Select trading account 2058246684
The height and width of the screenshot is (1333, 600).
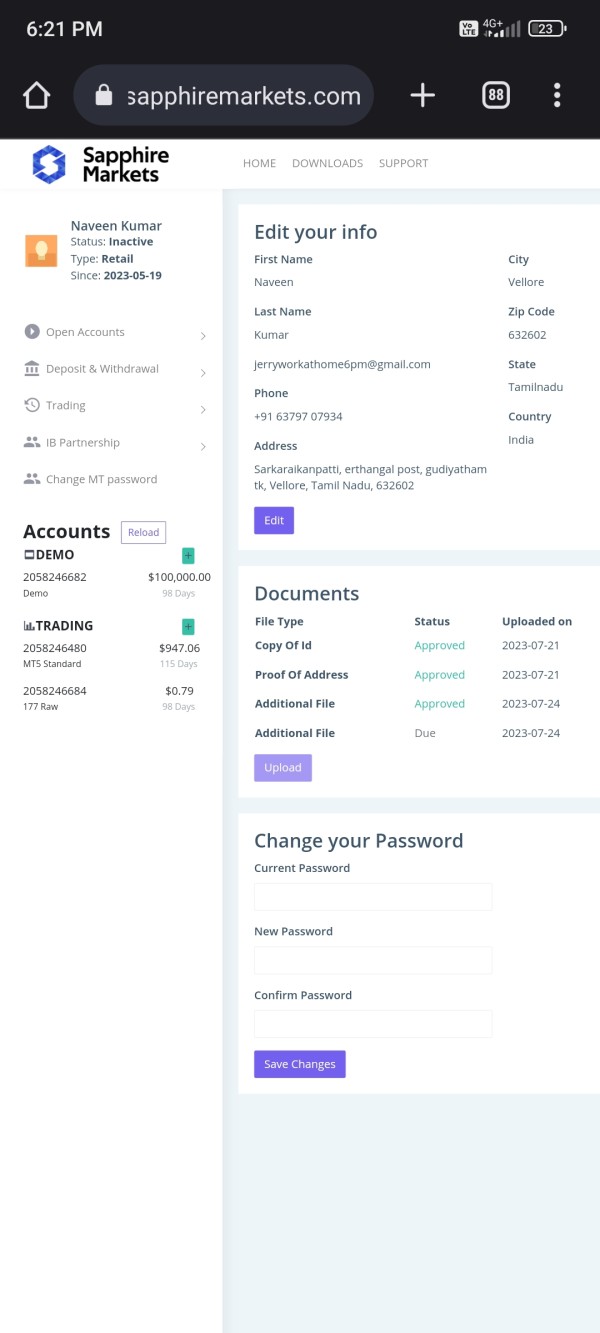click(x=55, y=691)
